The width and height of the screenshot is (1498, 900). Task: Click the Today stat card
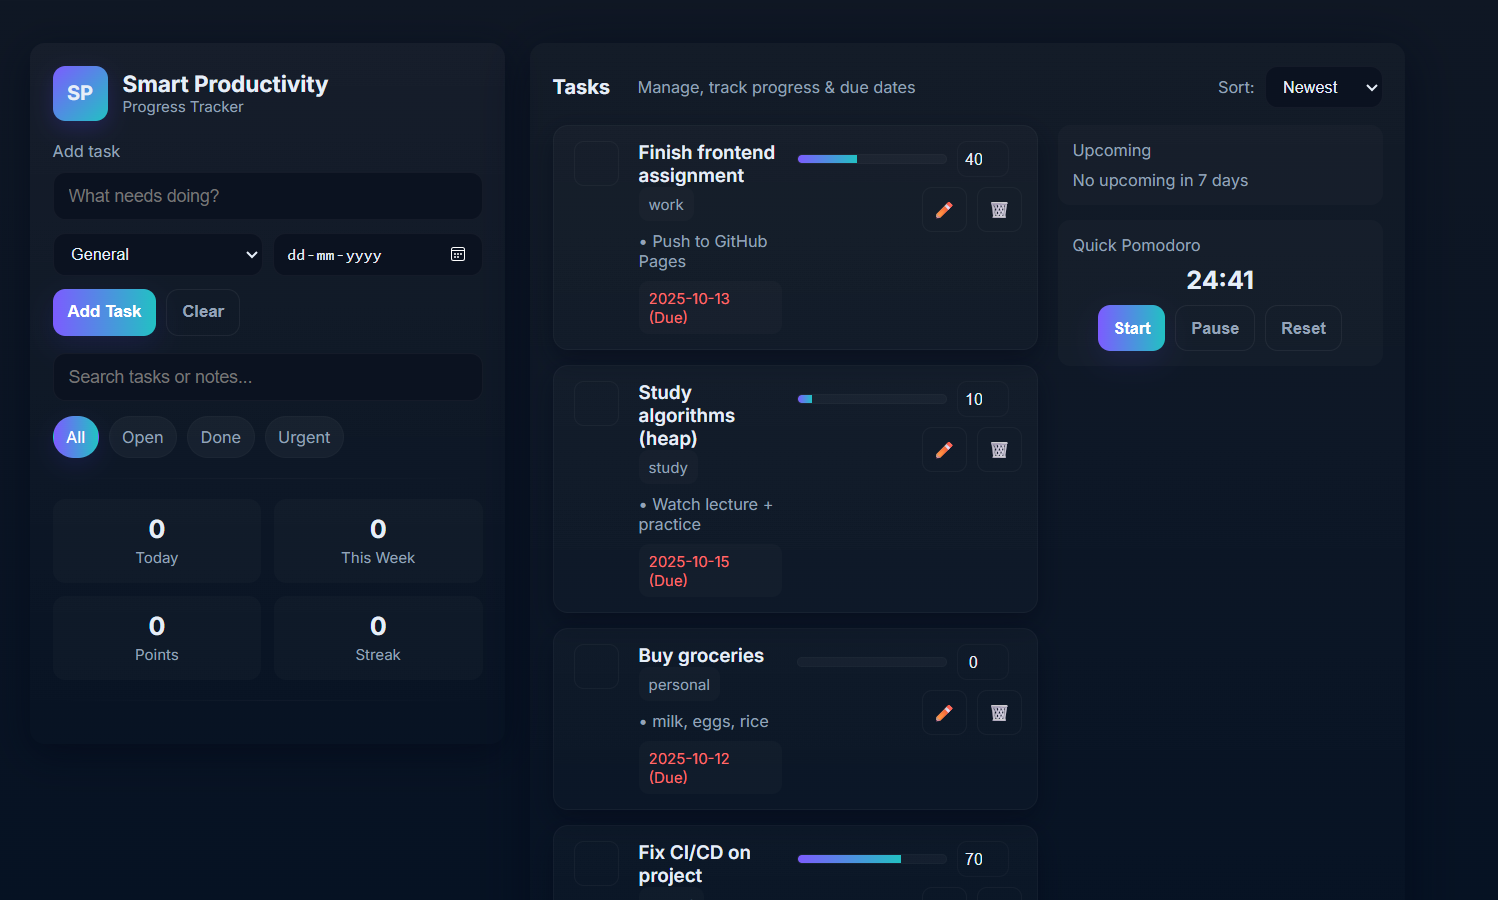click(x=157, y=541)
